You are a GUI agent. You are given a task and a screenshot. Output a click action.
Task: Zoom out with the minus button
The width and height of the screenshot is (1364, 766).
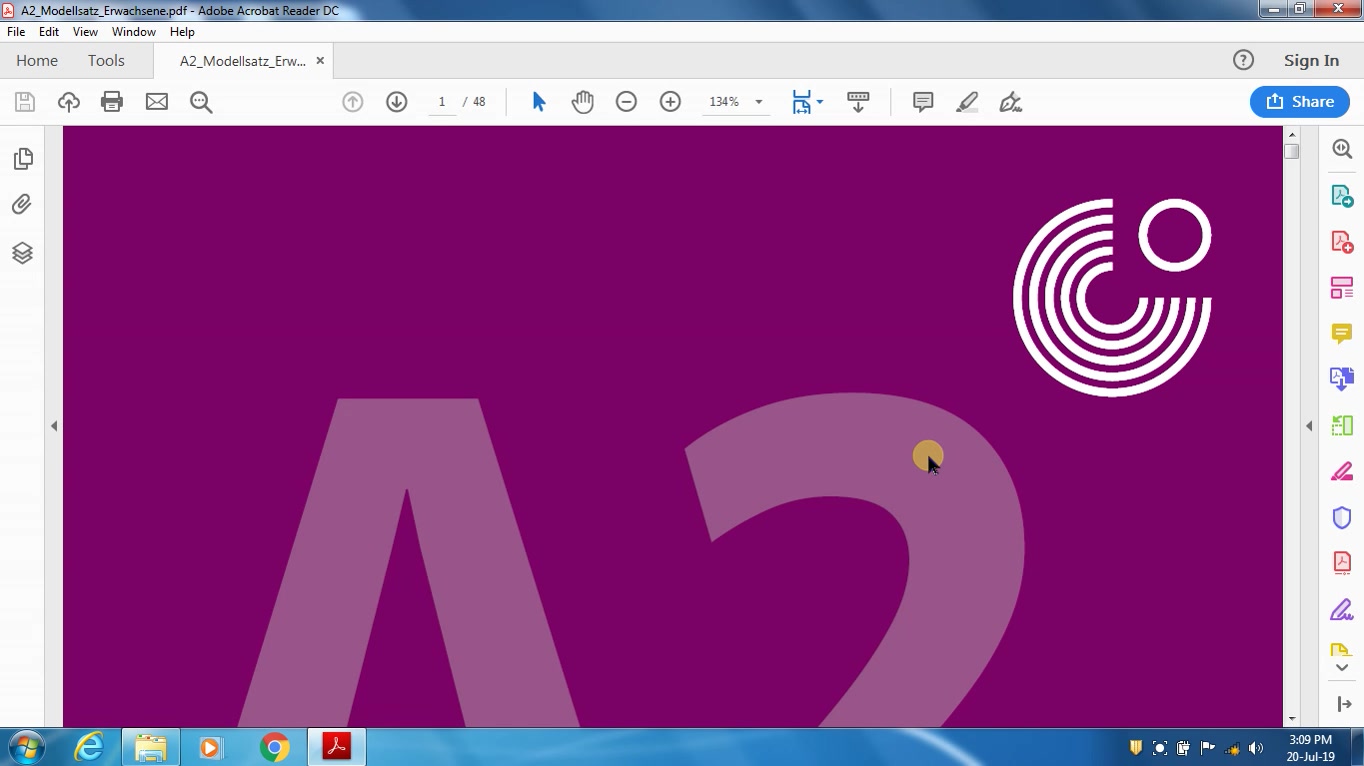coord(626,102)
